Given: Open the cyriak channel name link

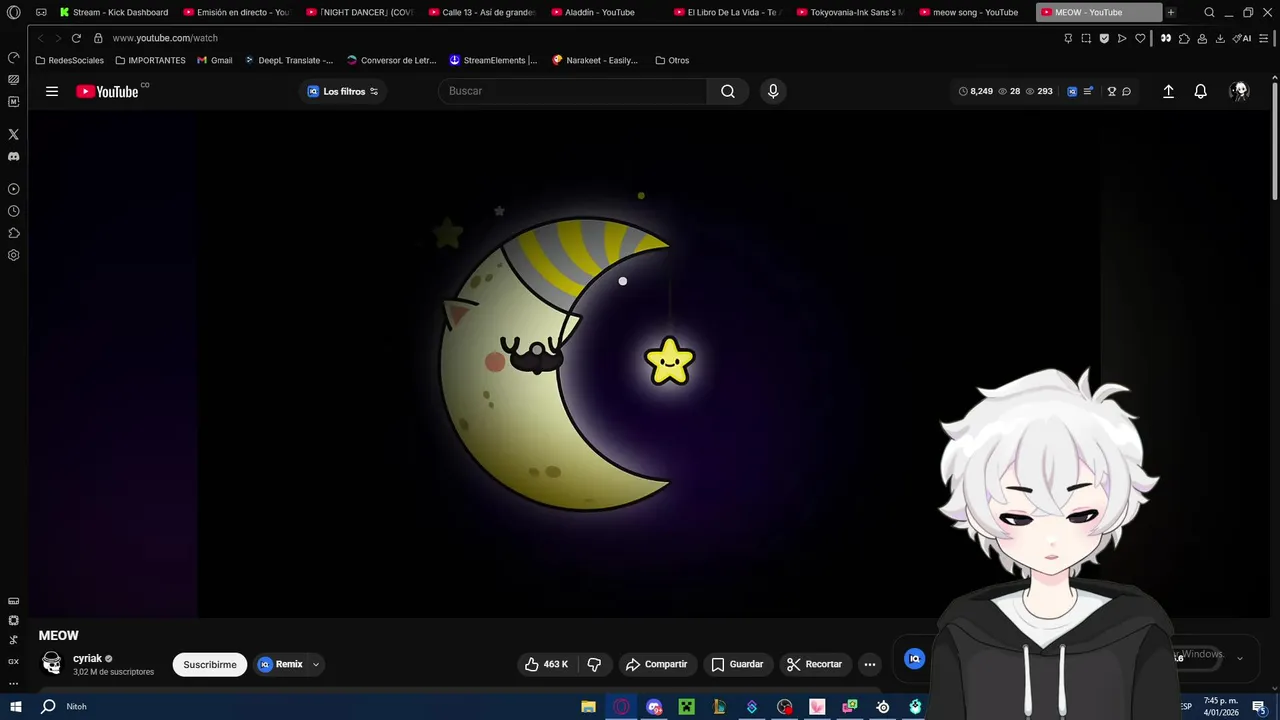Looking at the screenshot, I should click(87, 658).
